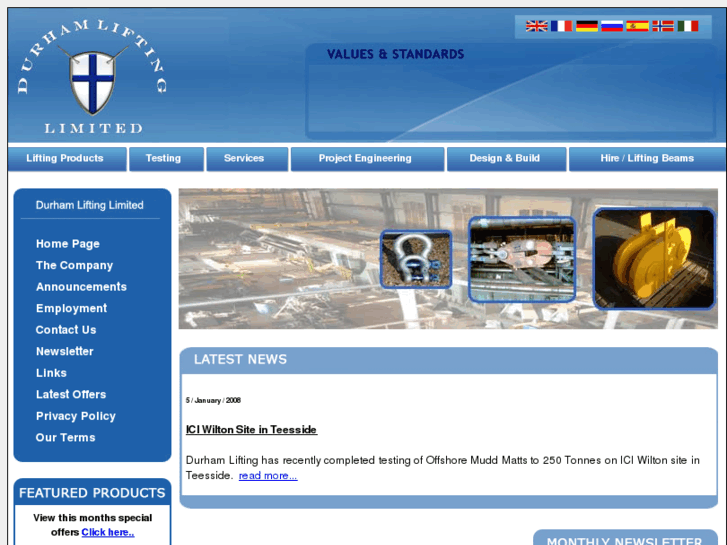Open Links page from sidebar
This screenshot has height=545, width=727.
(51, 373)
